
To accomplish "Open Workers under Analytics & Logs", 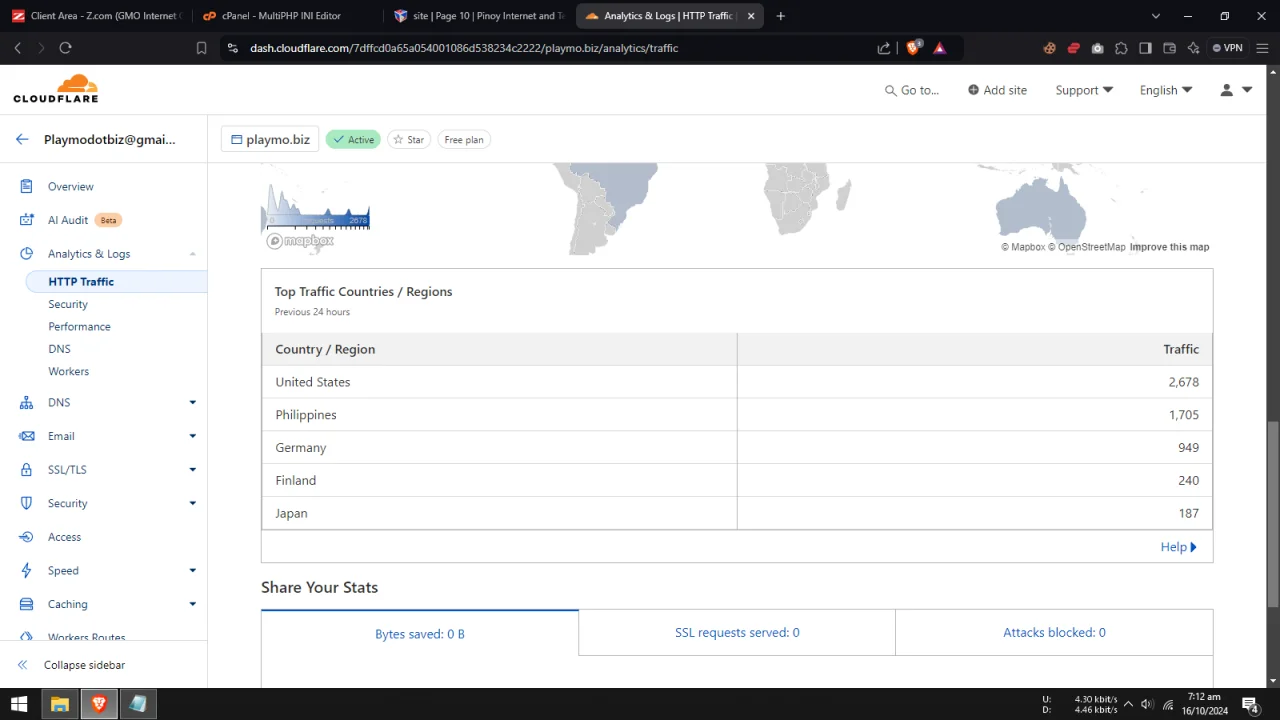I will pos(68,371).
